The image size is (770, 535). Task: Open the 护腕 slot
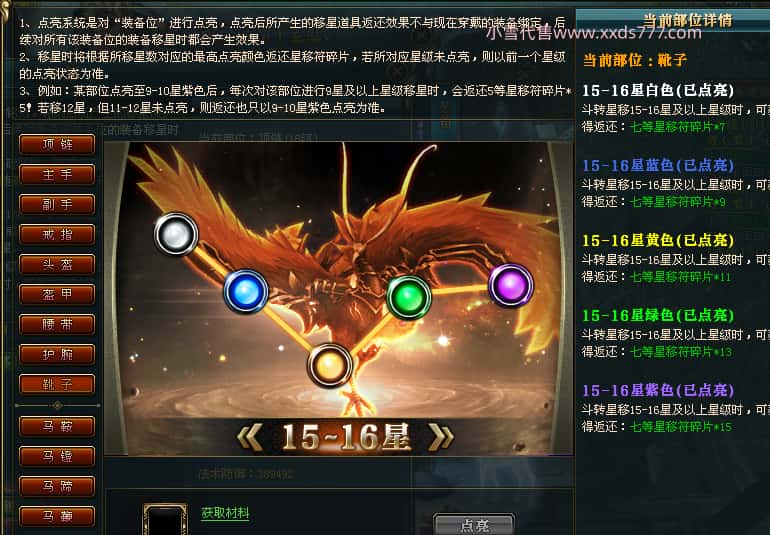point(57,354)
